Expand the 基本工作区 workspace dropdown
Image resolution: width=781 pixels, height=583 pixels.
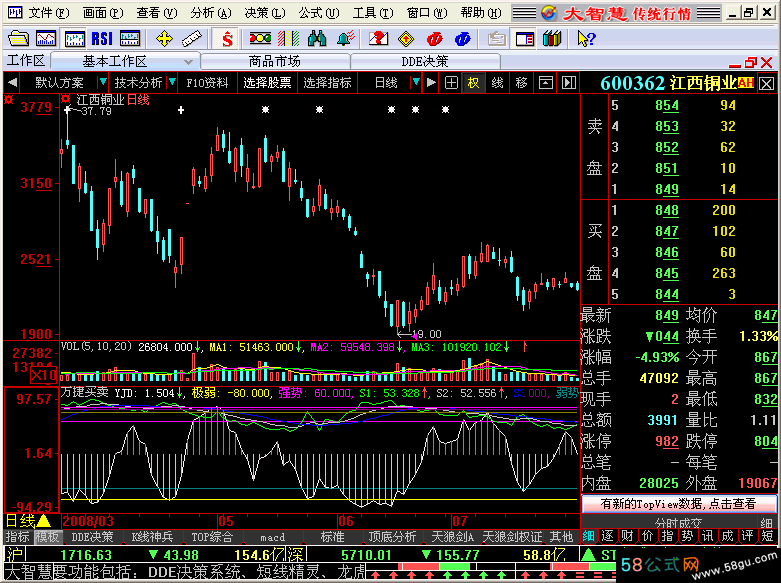[x=188, y=62]
